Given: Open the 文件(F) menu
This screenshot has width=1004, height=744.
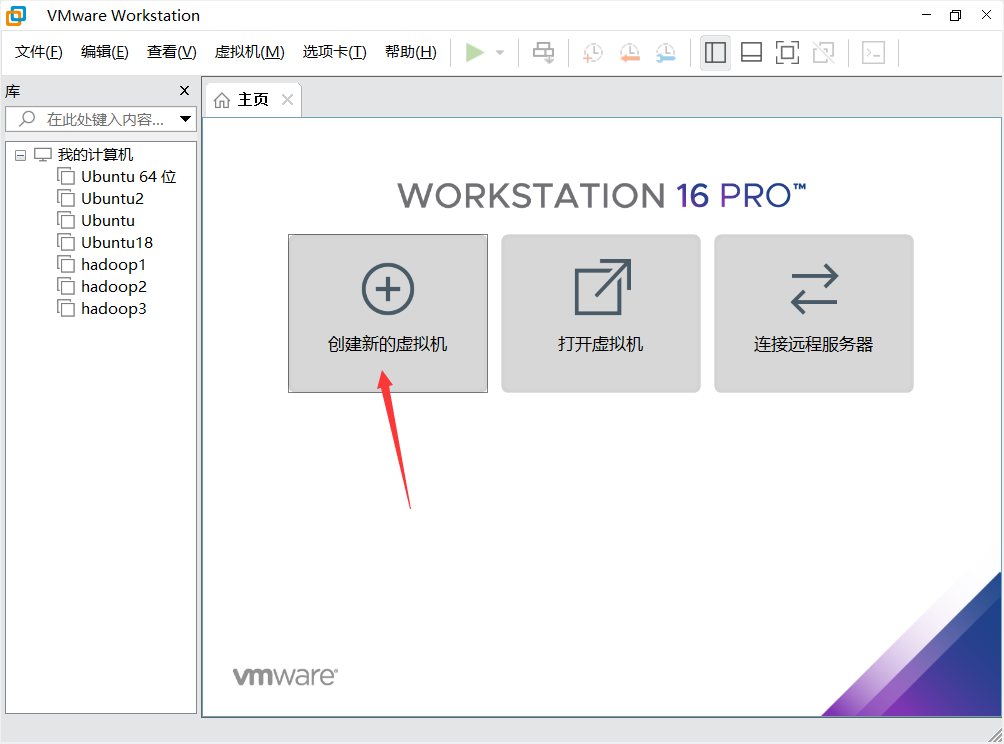Looking at the screenshot, I should click(x=39, y=52).
